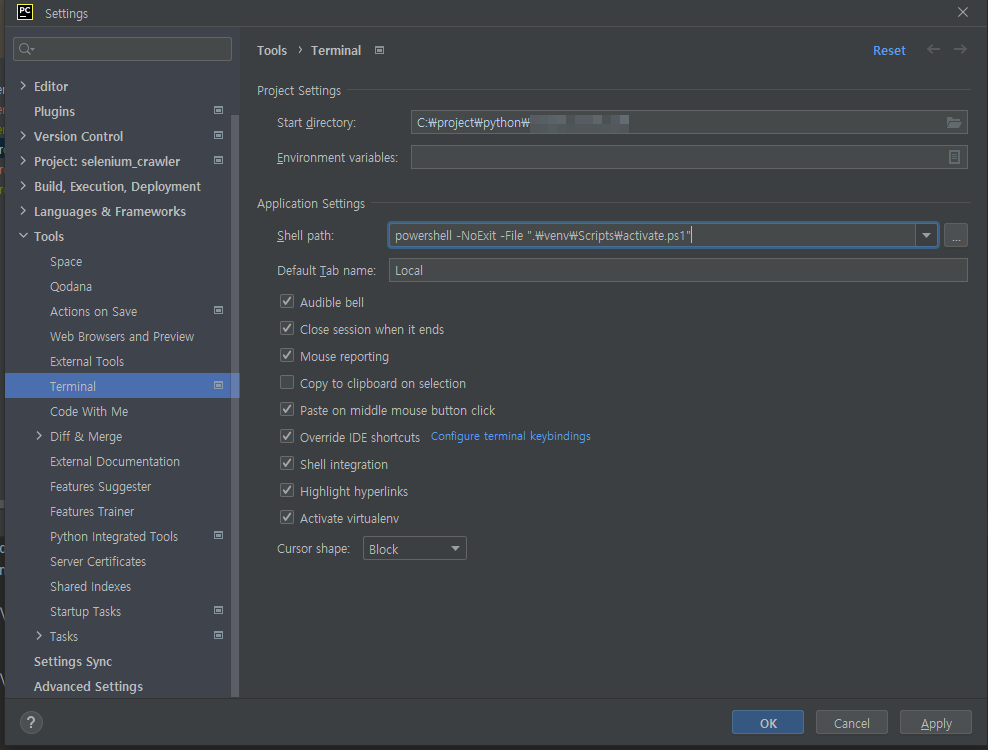Click the help question mark button
Image resolution: width=988 pixels, height=750 pixels.
pyautogui.click(x=31, y=722)
